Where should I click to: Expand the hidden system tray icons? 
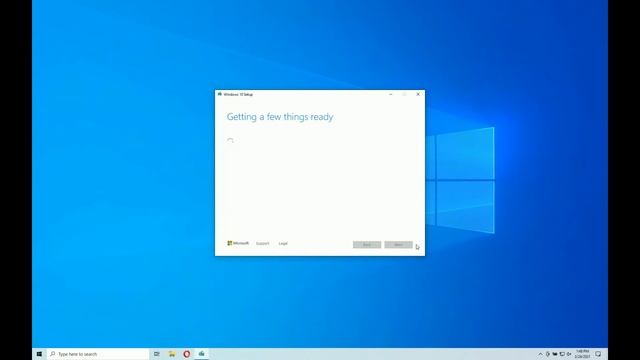tap(540, 354)
